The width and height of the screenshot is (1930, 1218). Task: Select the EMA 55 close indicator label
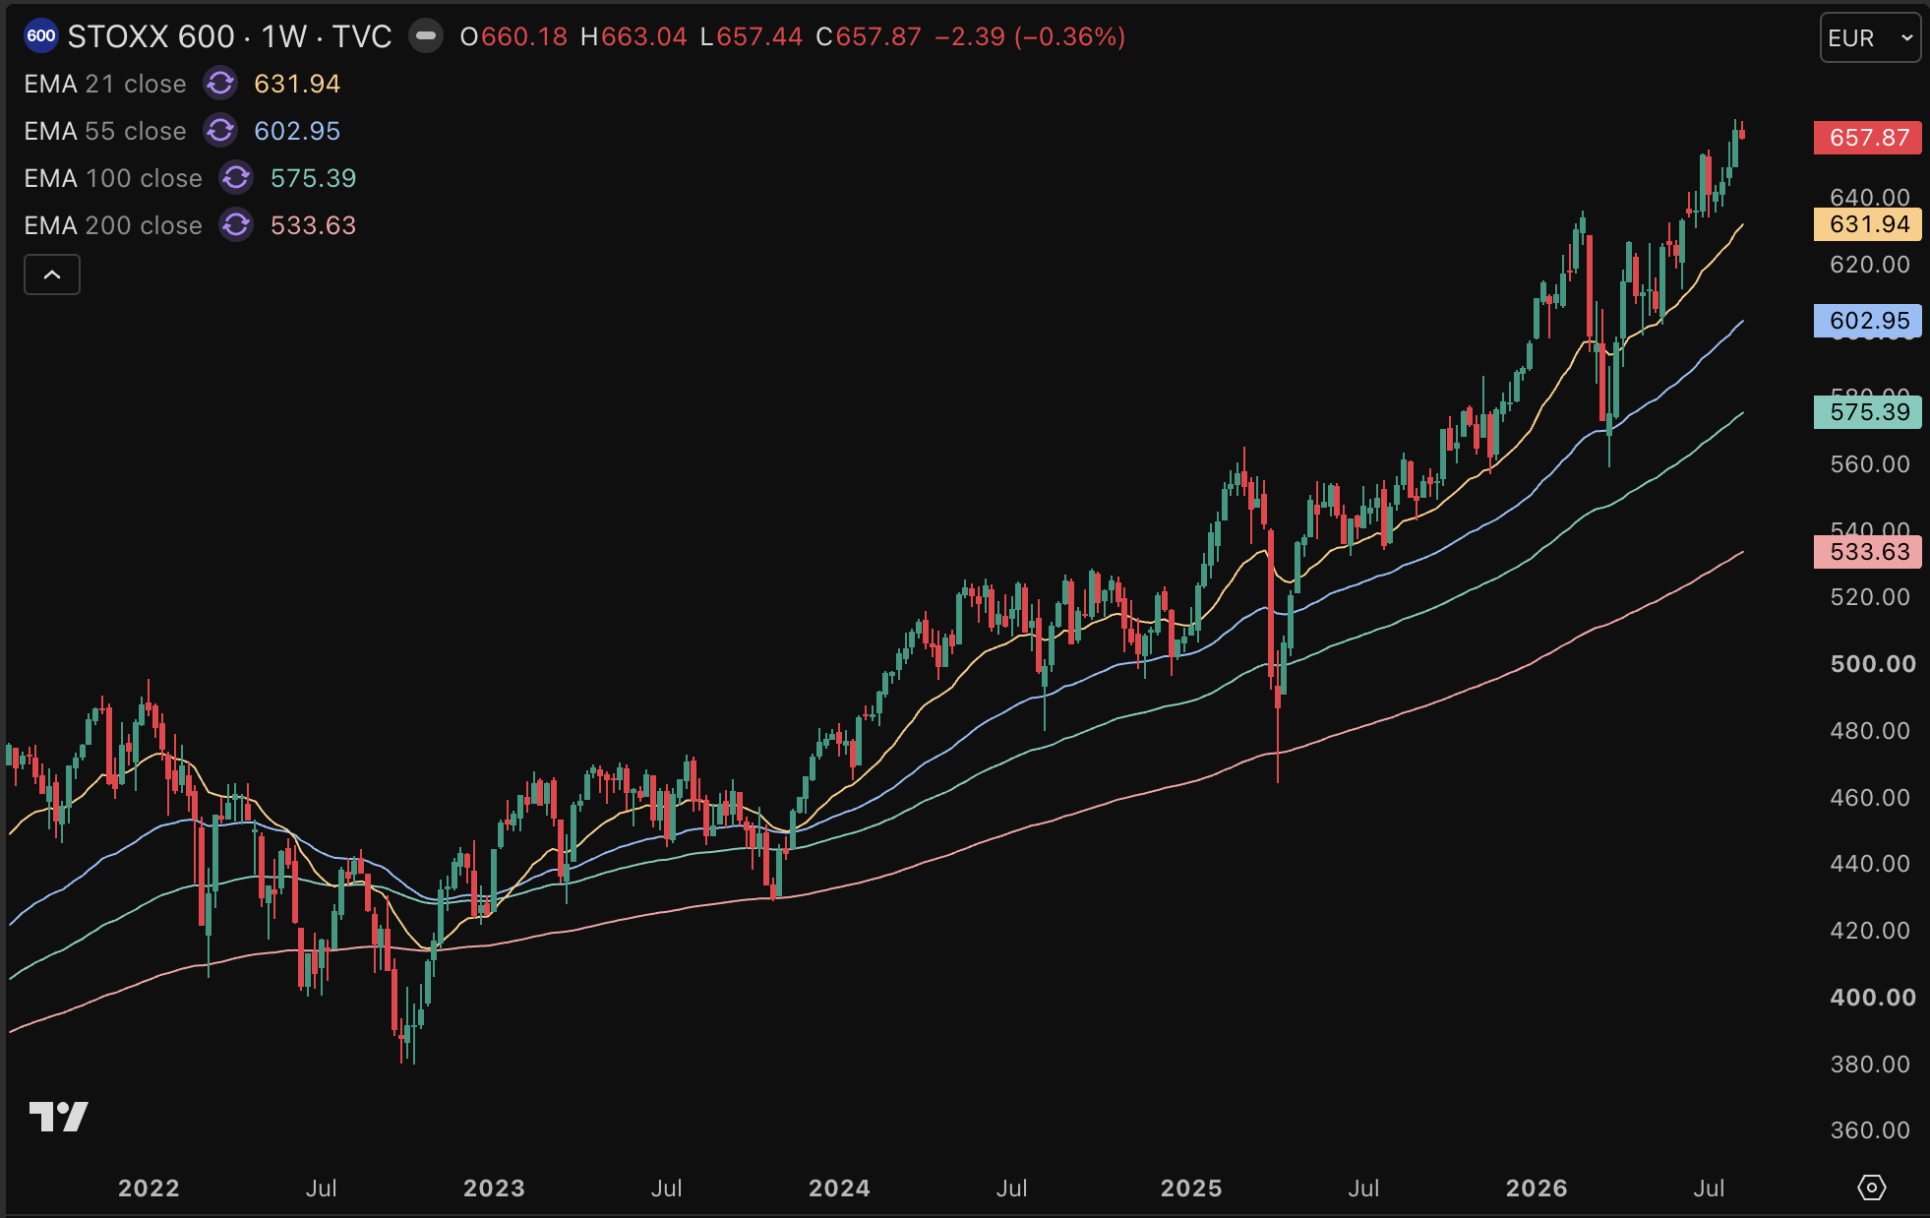point(105,131)
